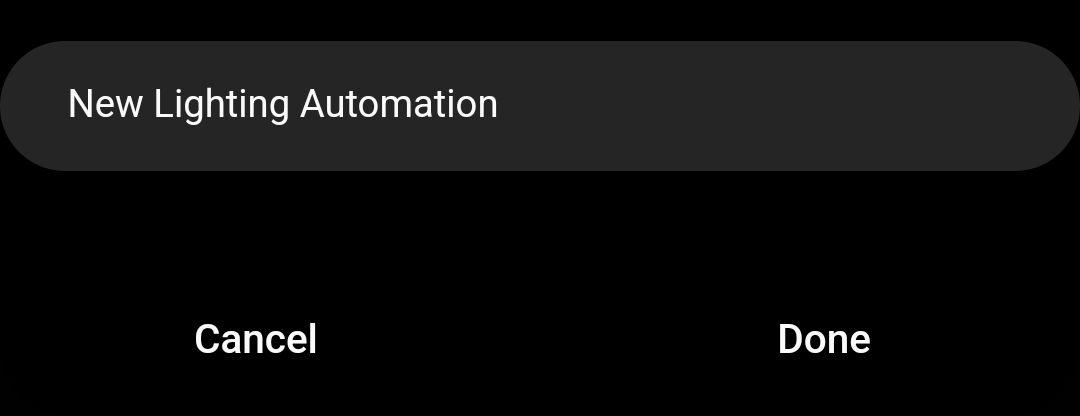Choose Done to apply New Lighting Automation
Image resolution: width=1080 pixels, height=416 pixels.
[824, 340]
